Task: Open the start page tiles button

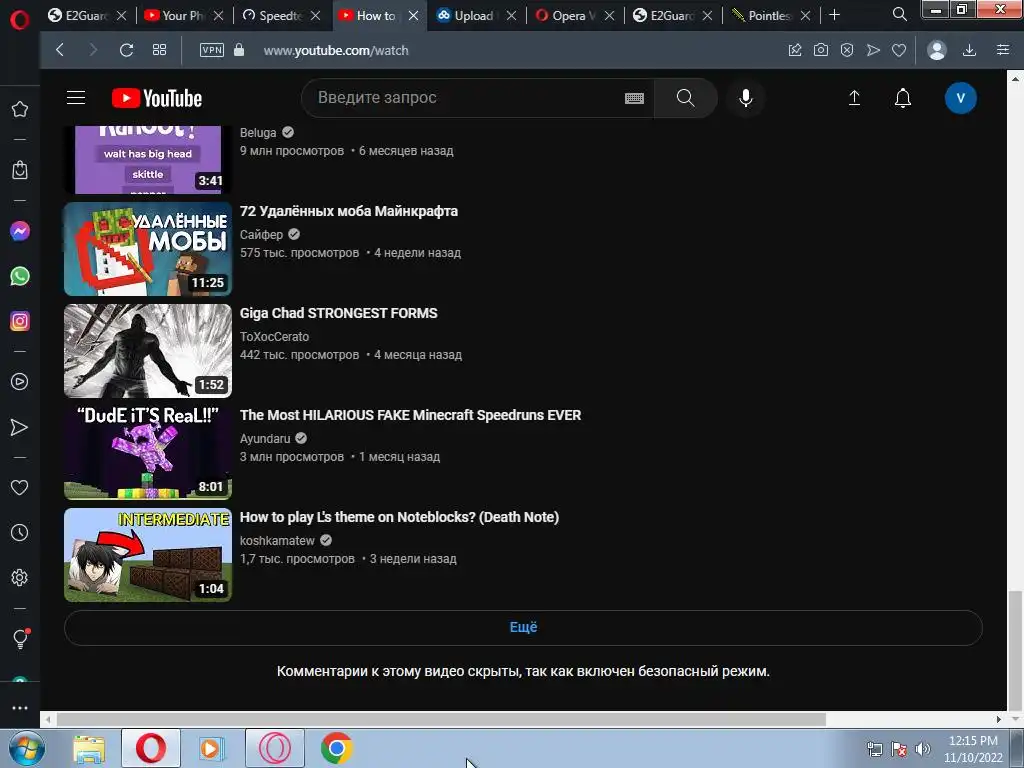Action: [x=159, y=50]
